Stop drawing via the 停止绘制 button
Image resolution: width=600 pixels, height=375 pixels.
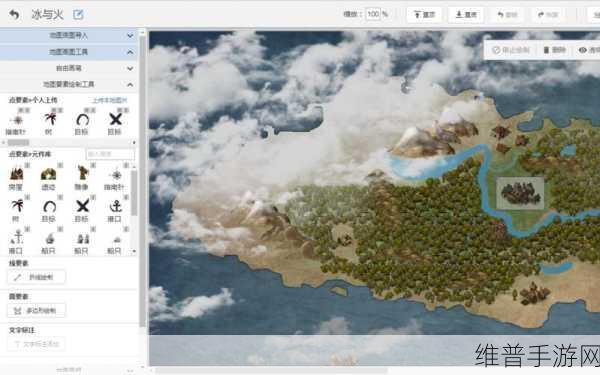[x=511, y=50]
